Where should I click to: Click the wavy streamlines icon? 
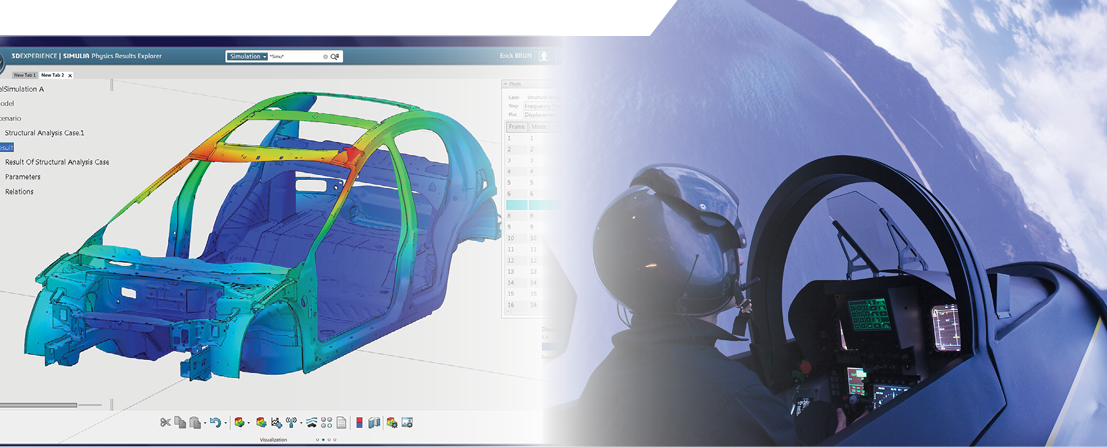pos(311,422)
